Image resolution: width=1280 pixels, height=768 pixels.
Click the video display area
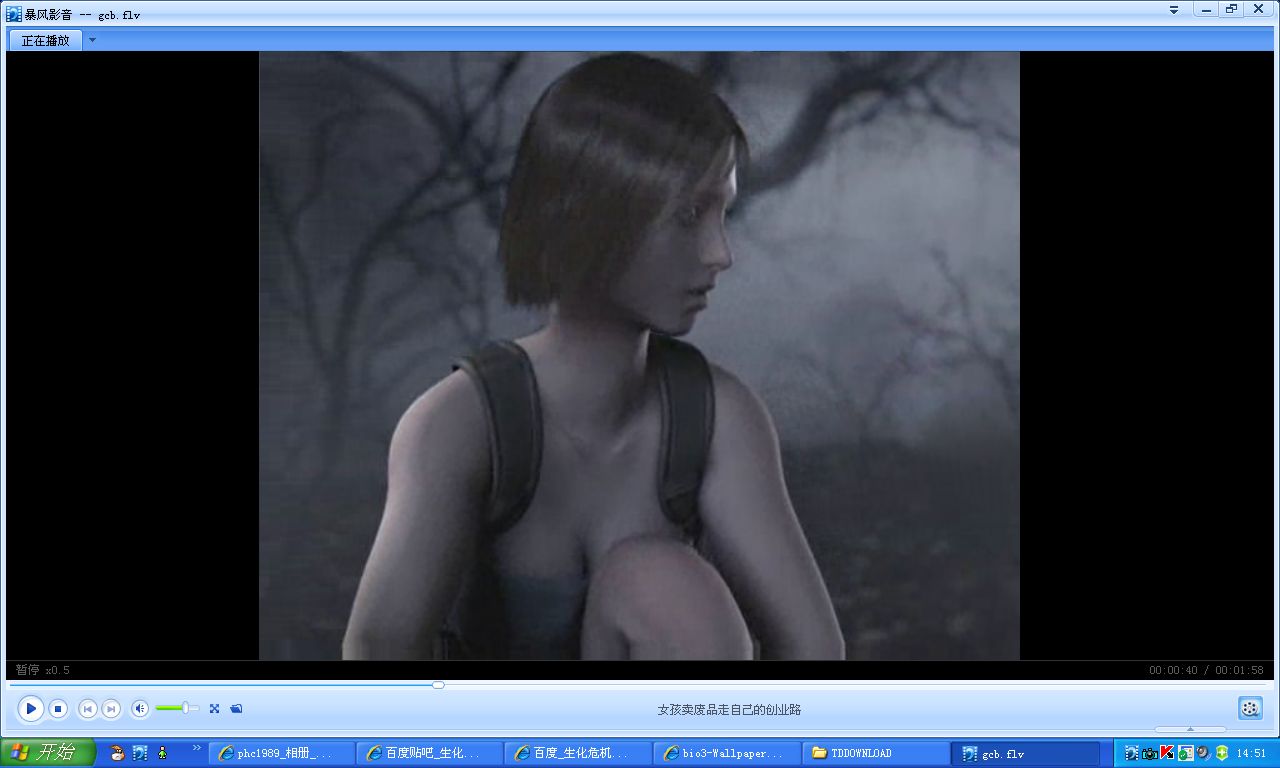(x=639, y=356)
